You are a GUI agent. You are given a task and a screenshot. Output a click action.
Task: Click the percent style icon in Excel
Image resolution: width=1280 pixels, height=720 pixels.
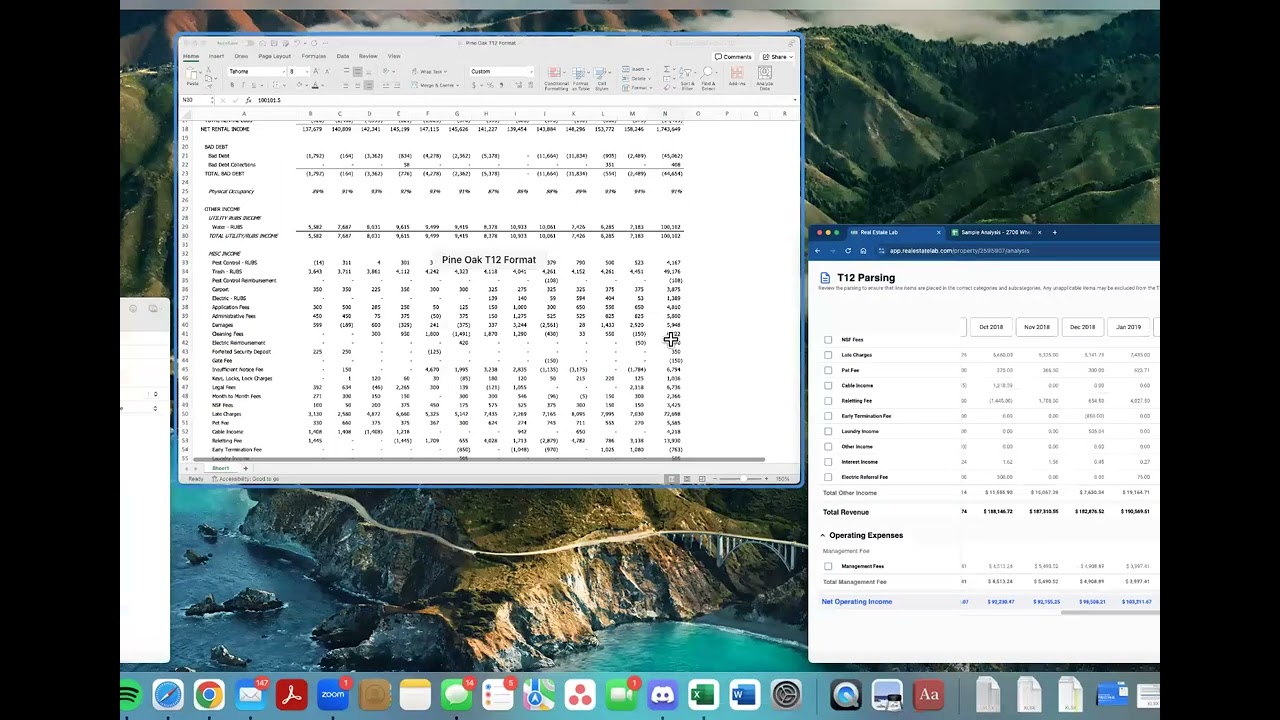(490, 85)
